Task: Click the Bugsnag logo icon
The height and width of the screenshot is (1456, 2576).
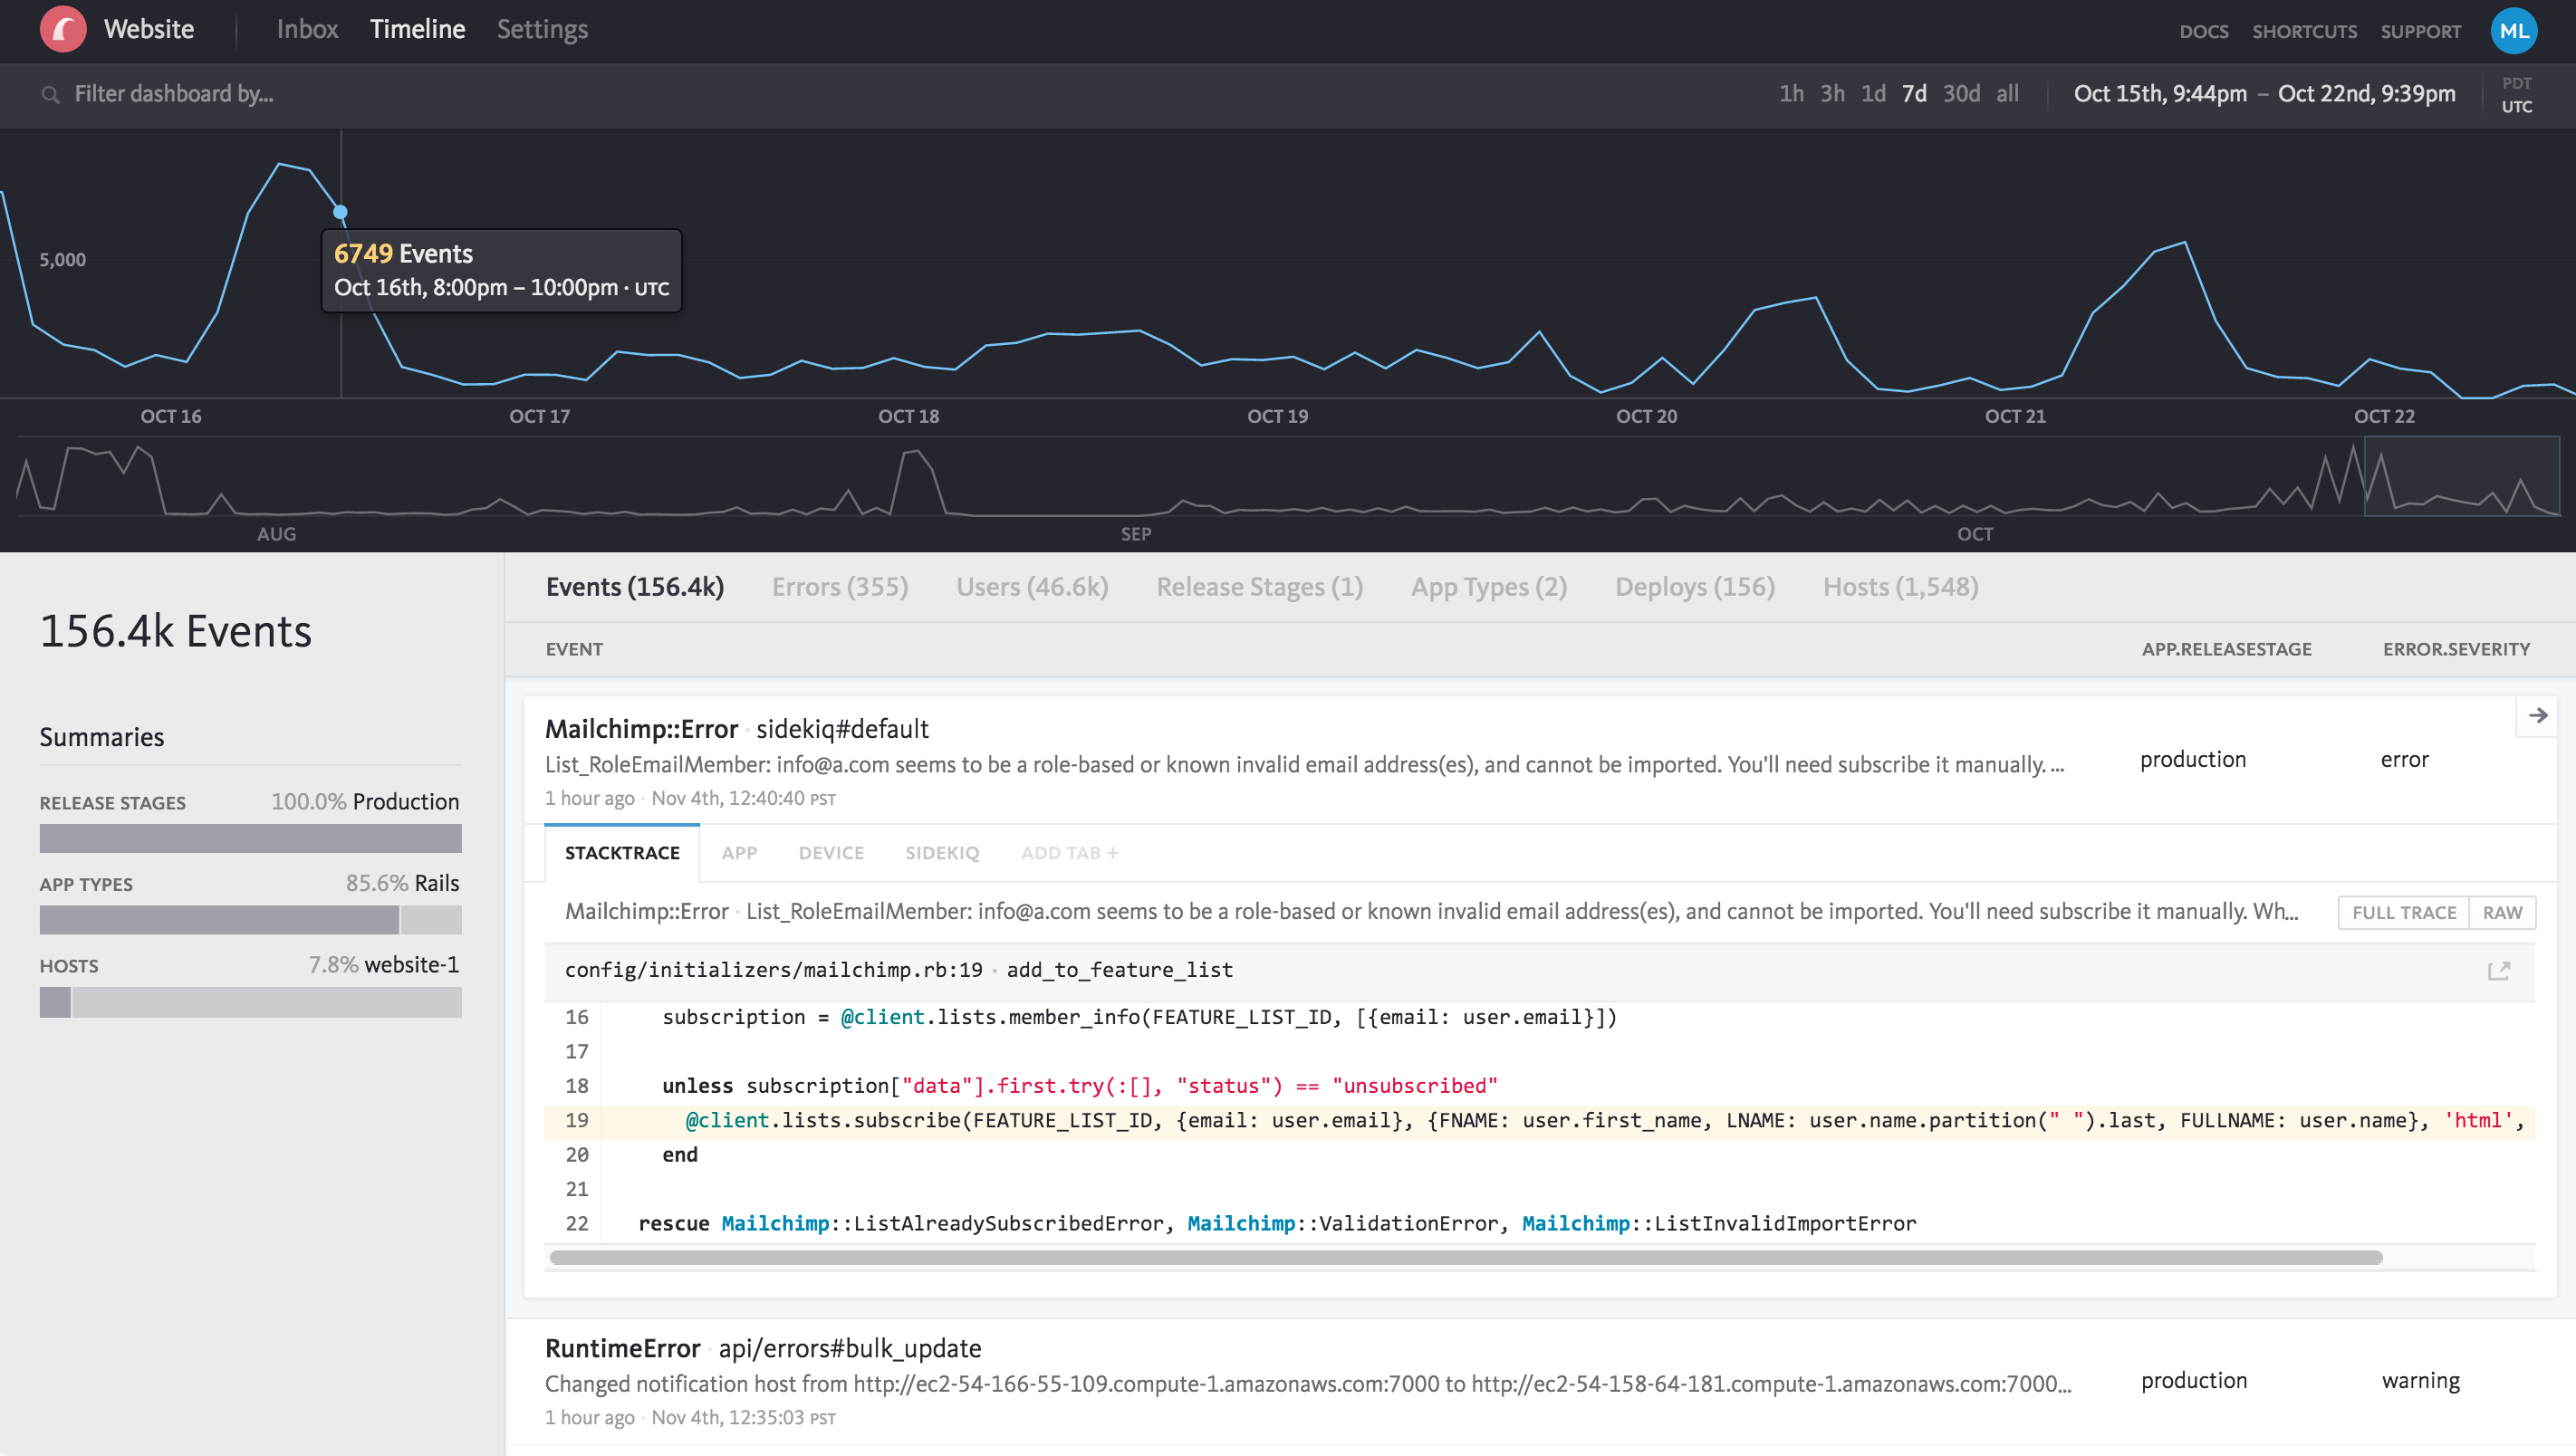Action: coord(63,29)
